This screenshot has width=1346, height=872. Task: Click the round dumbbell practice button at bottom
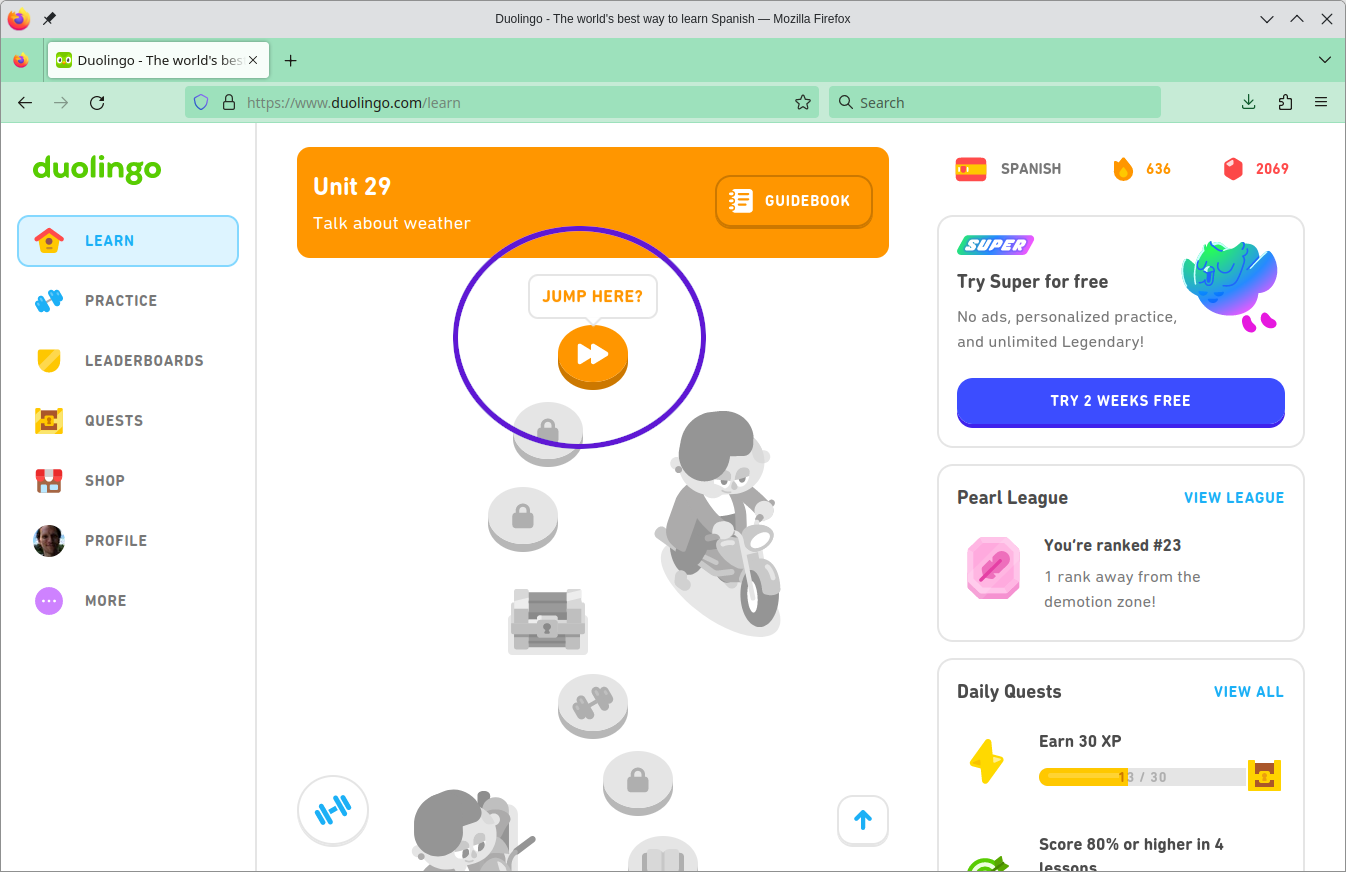pos(333,811)
